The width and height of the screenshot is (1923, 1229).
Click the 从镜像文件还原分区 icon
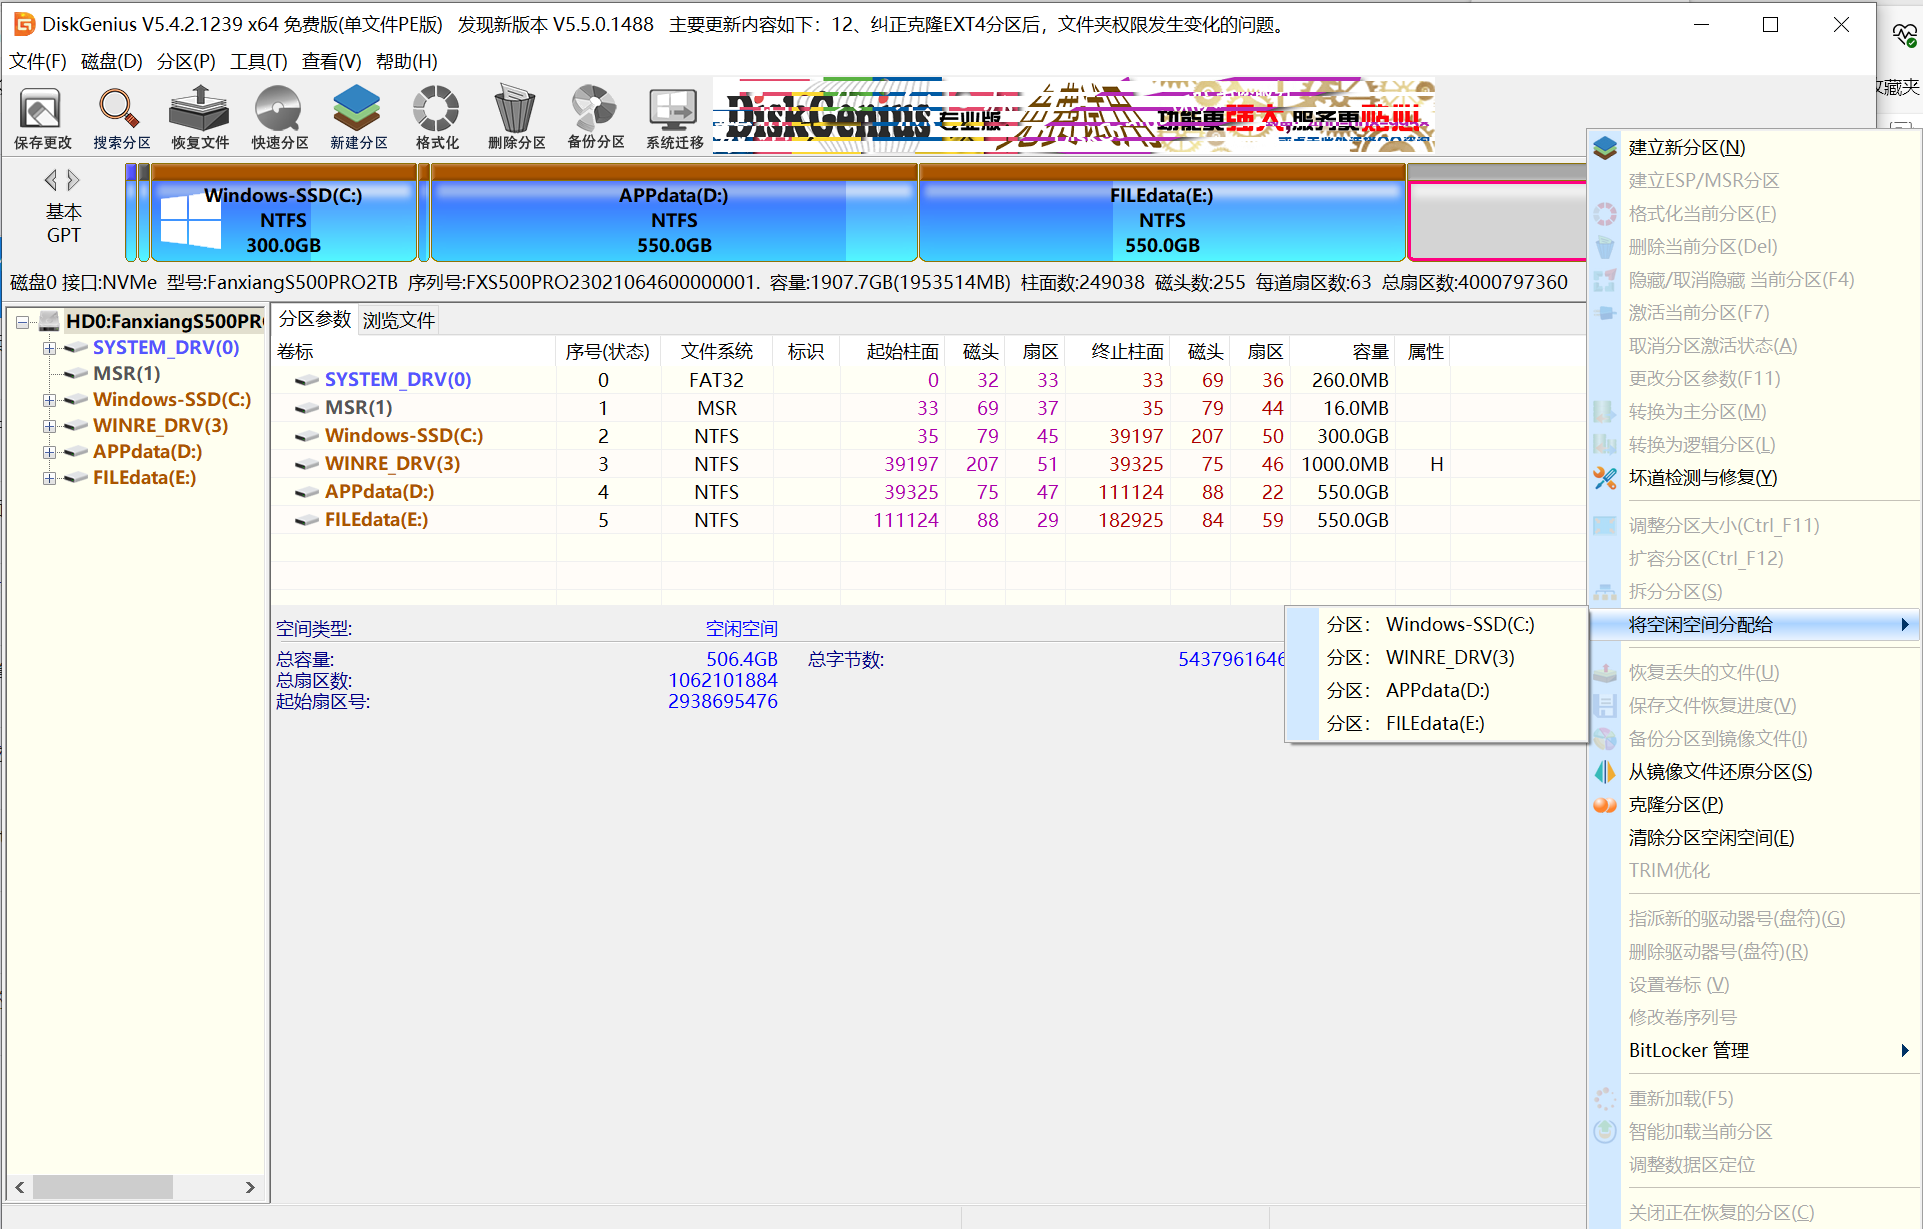pyautogui.click(x=1605, y=772)
